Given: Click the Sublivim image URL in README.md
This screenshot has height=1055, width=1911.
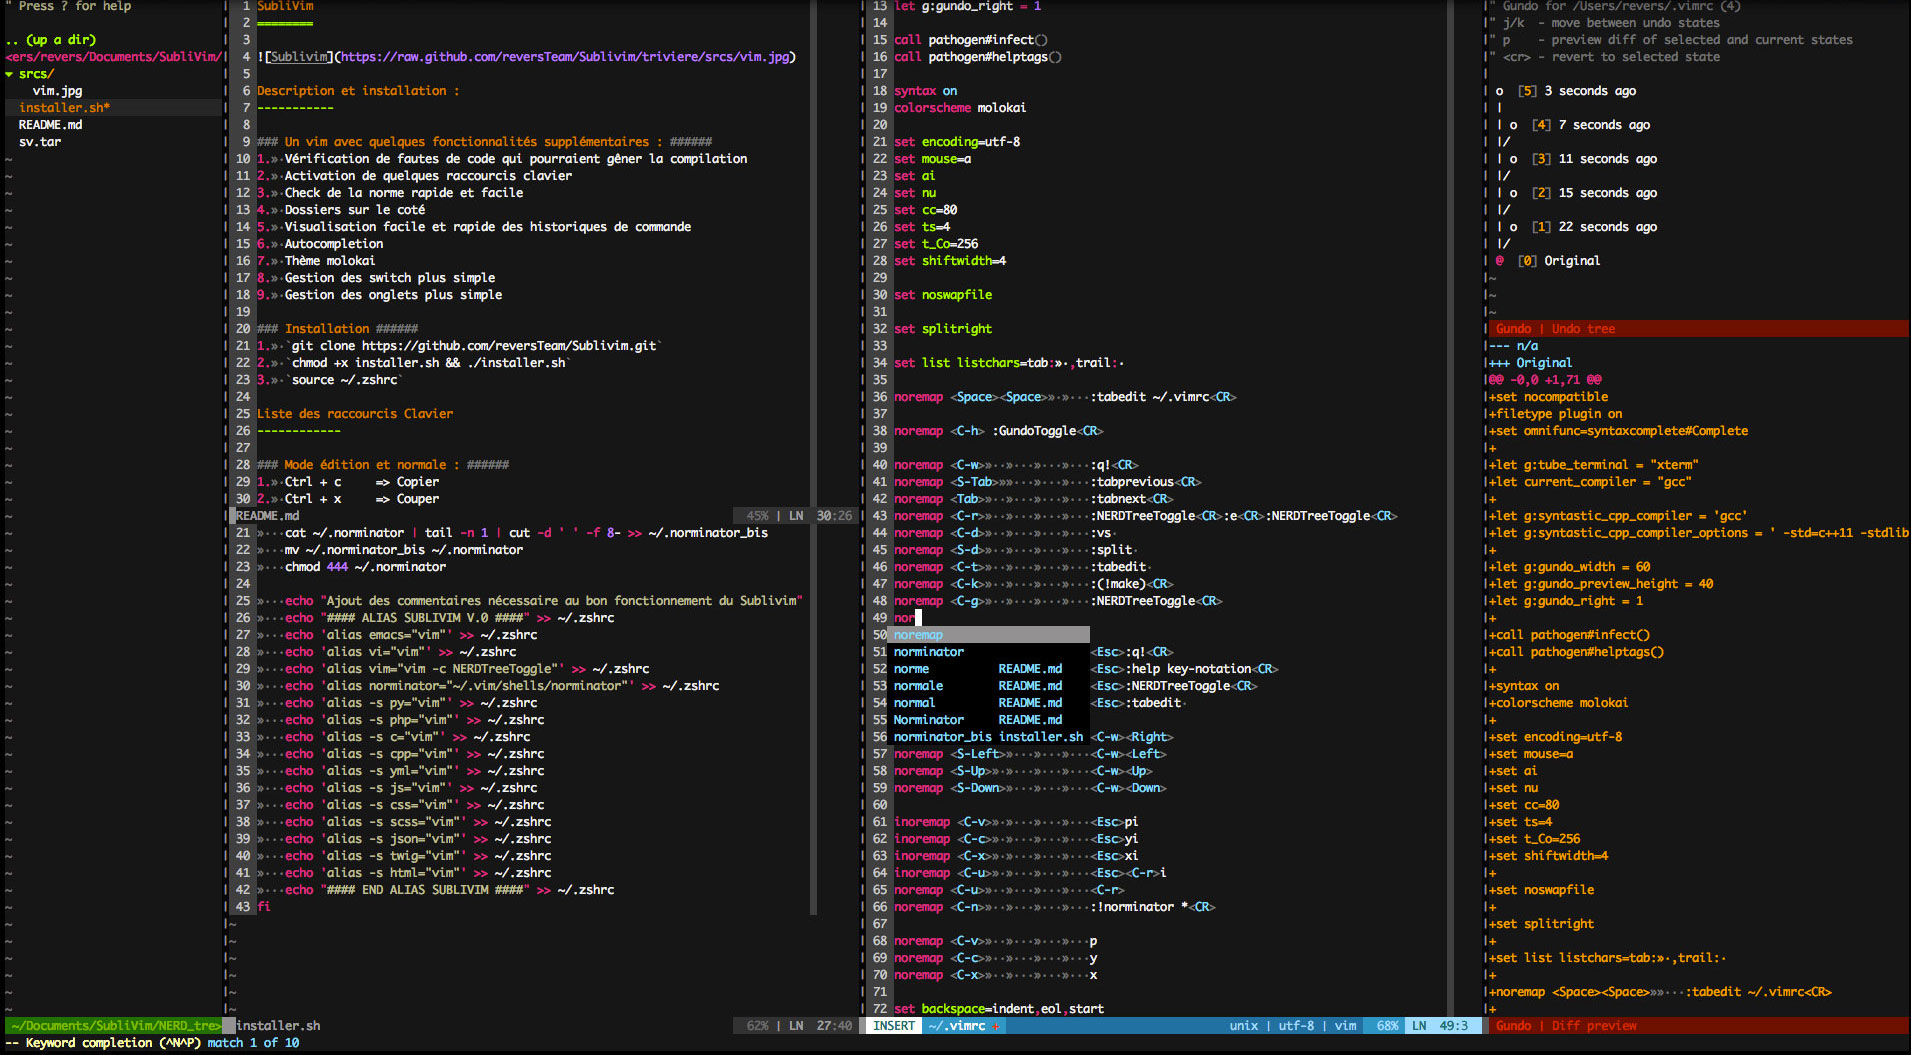Looking at the screenshot, I should click(565, 57).
